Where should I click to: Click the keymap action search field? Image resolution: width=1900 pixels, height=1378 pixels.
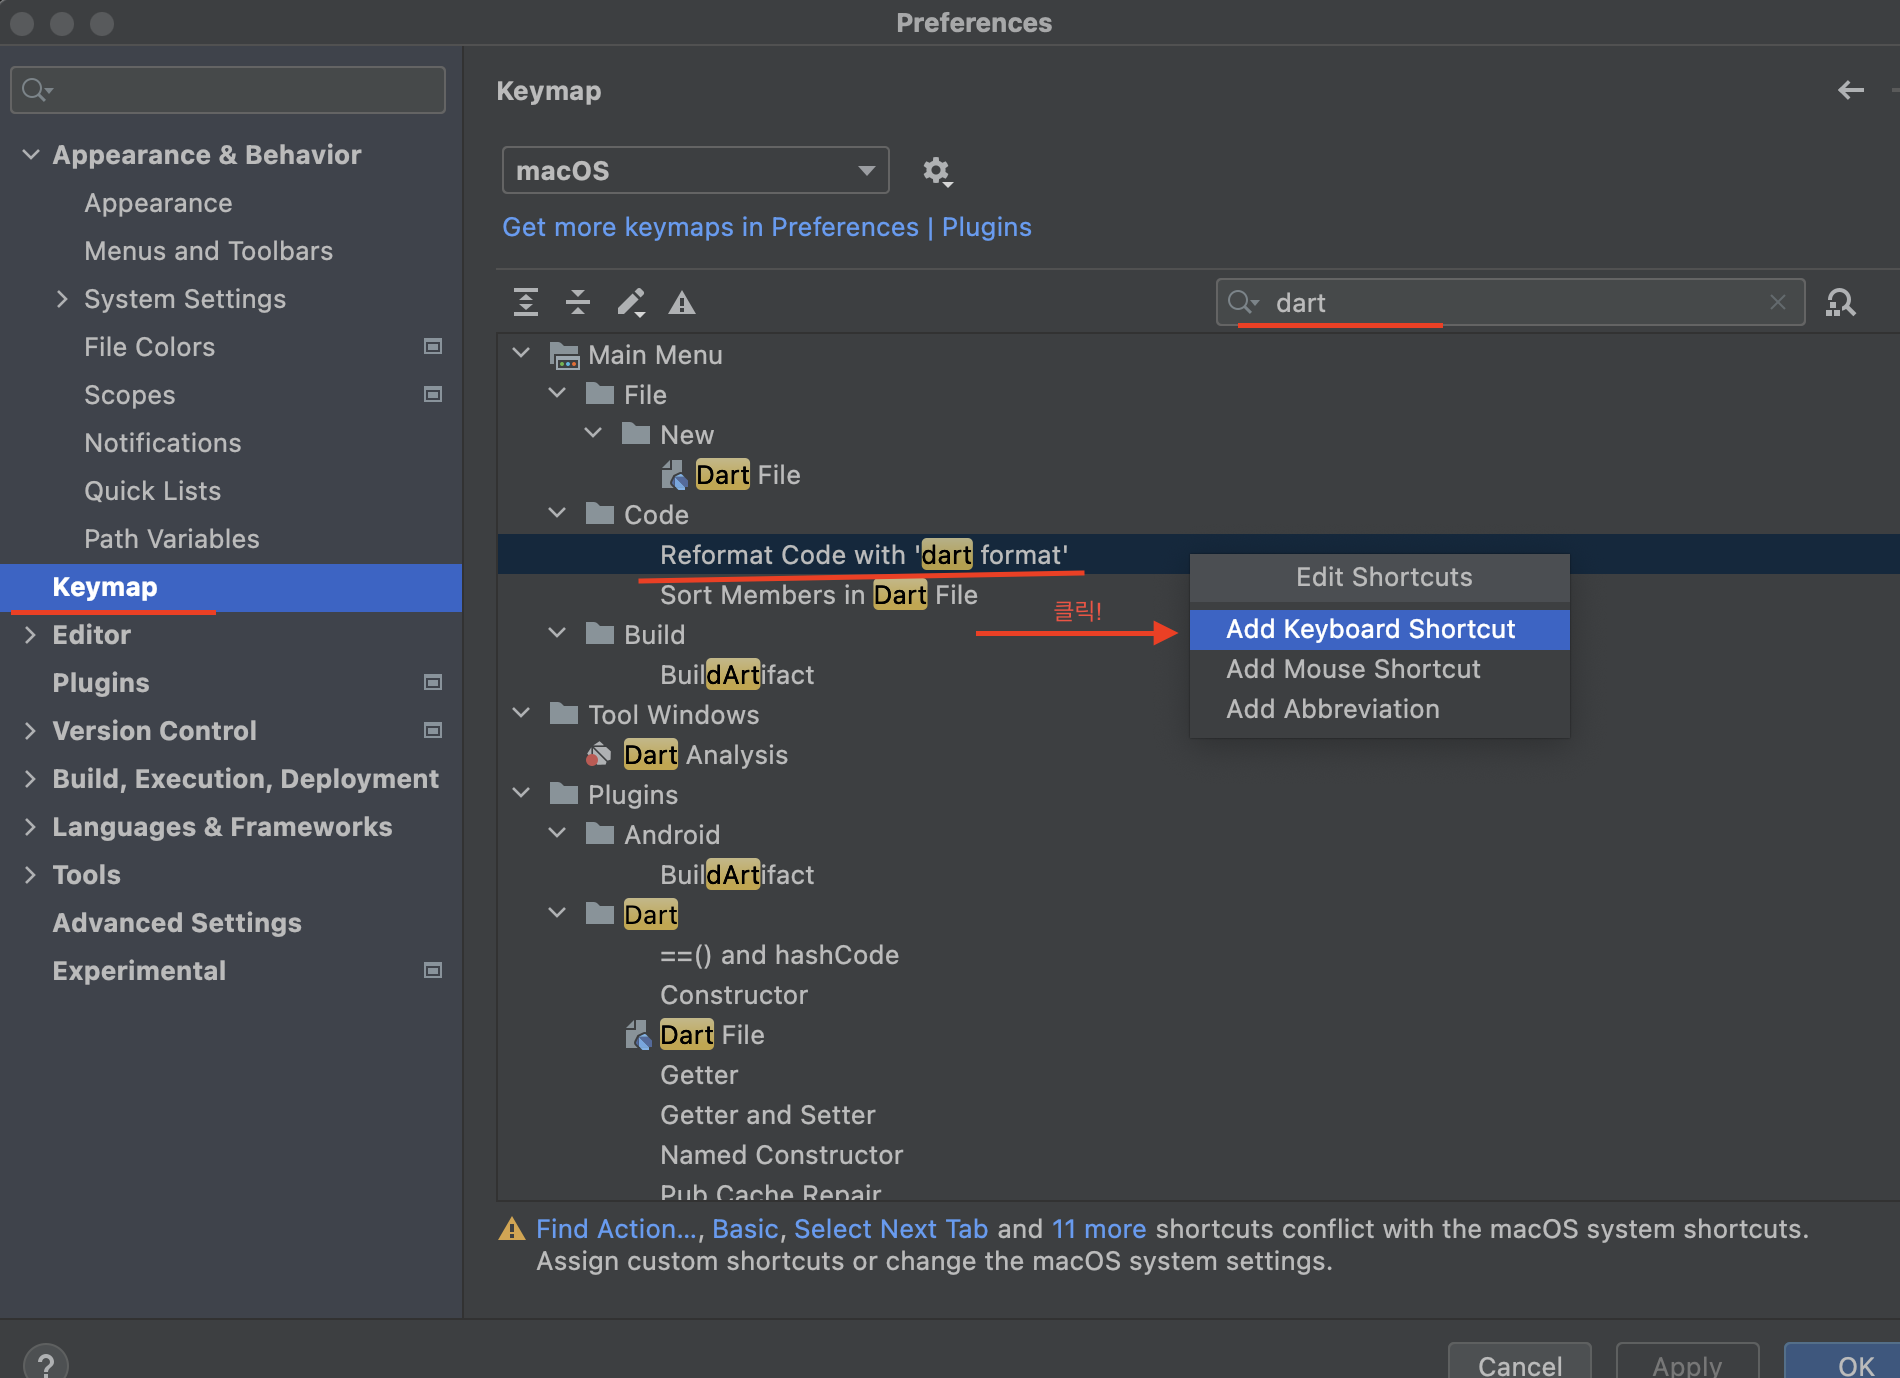click(1510, 302)
